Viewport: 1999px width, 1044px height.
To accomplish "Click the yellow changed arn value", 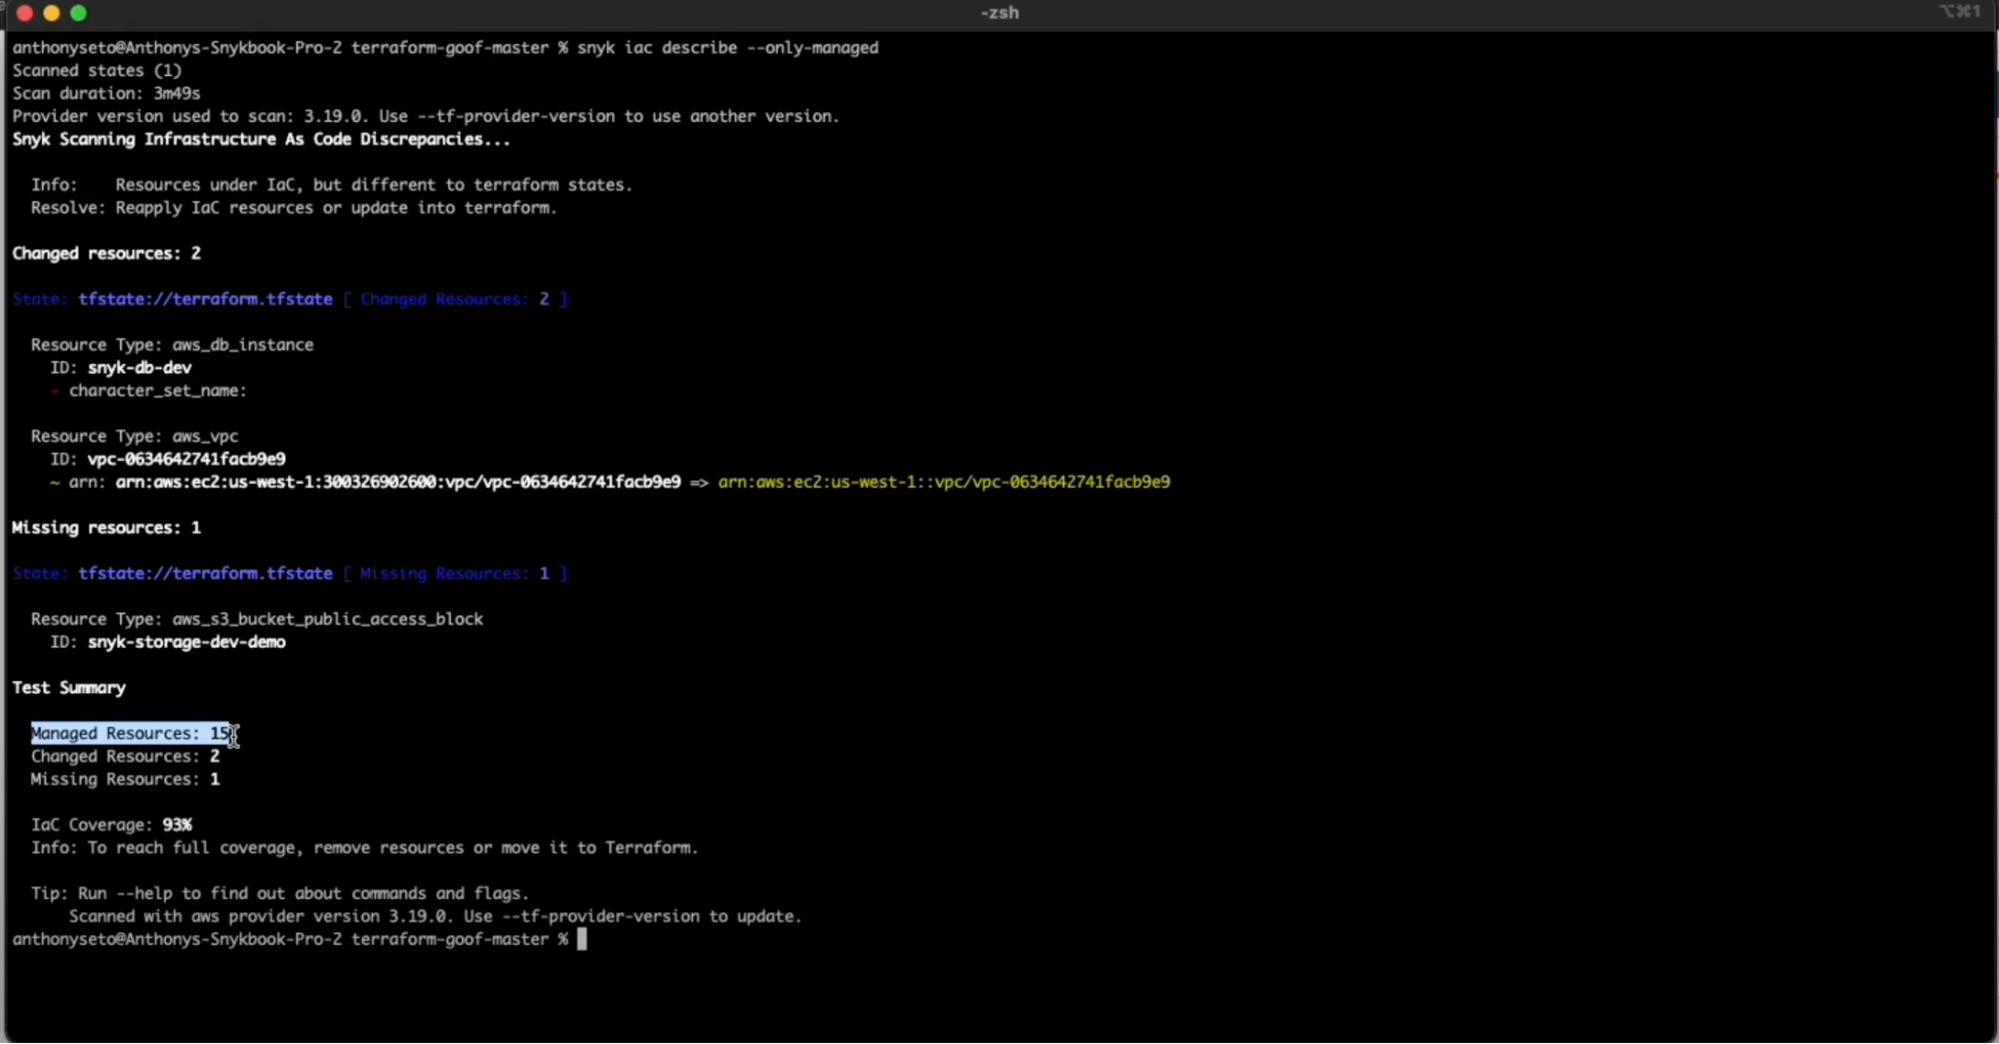I will (944, 483).
